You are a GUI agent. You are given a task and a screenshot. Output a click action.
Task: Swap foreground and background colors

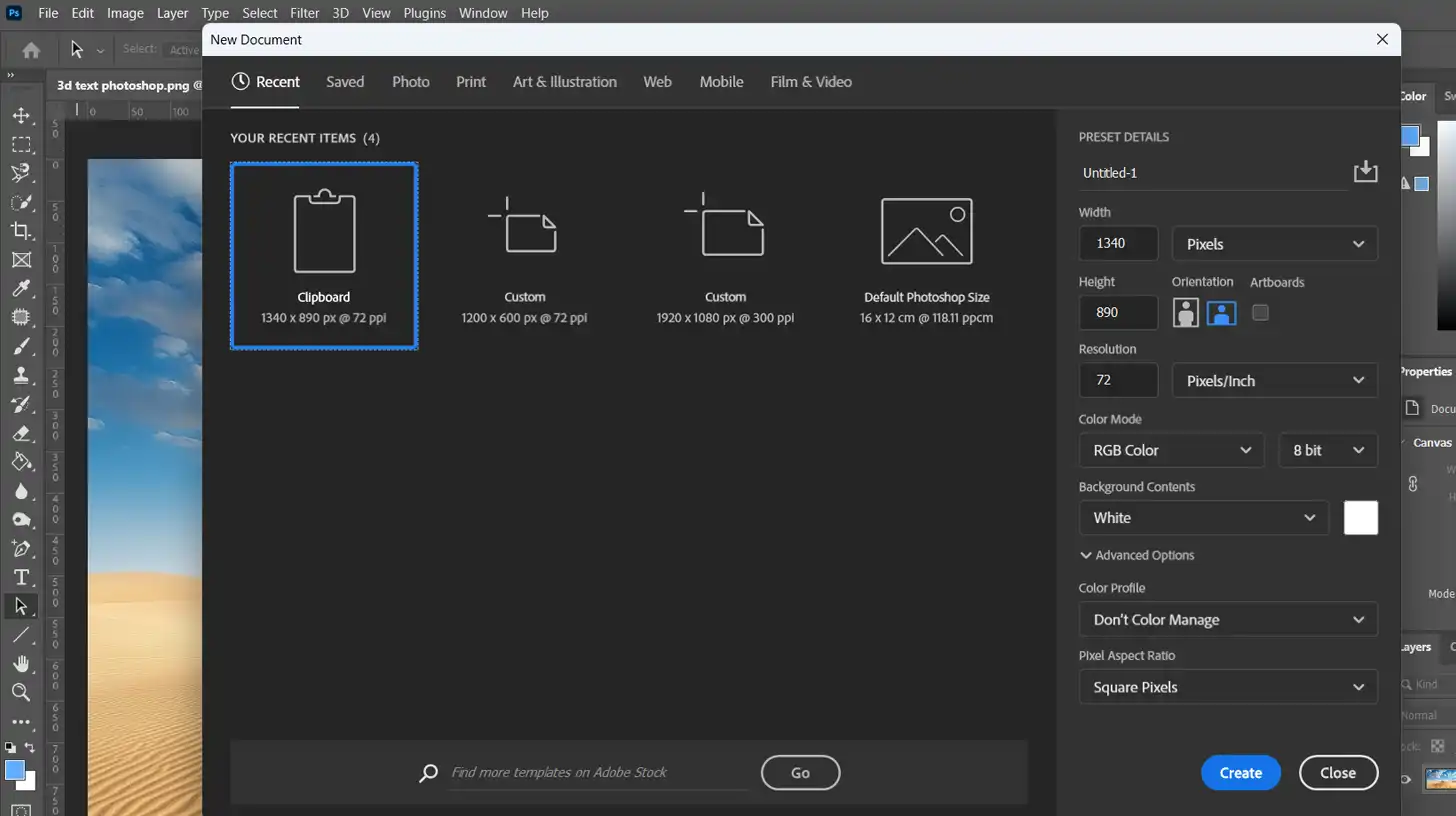(30, 747)
